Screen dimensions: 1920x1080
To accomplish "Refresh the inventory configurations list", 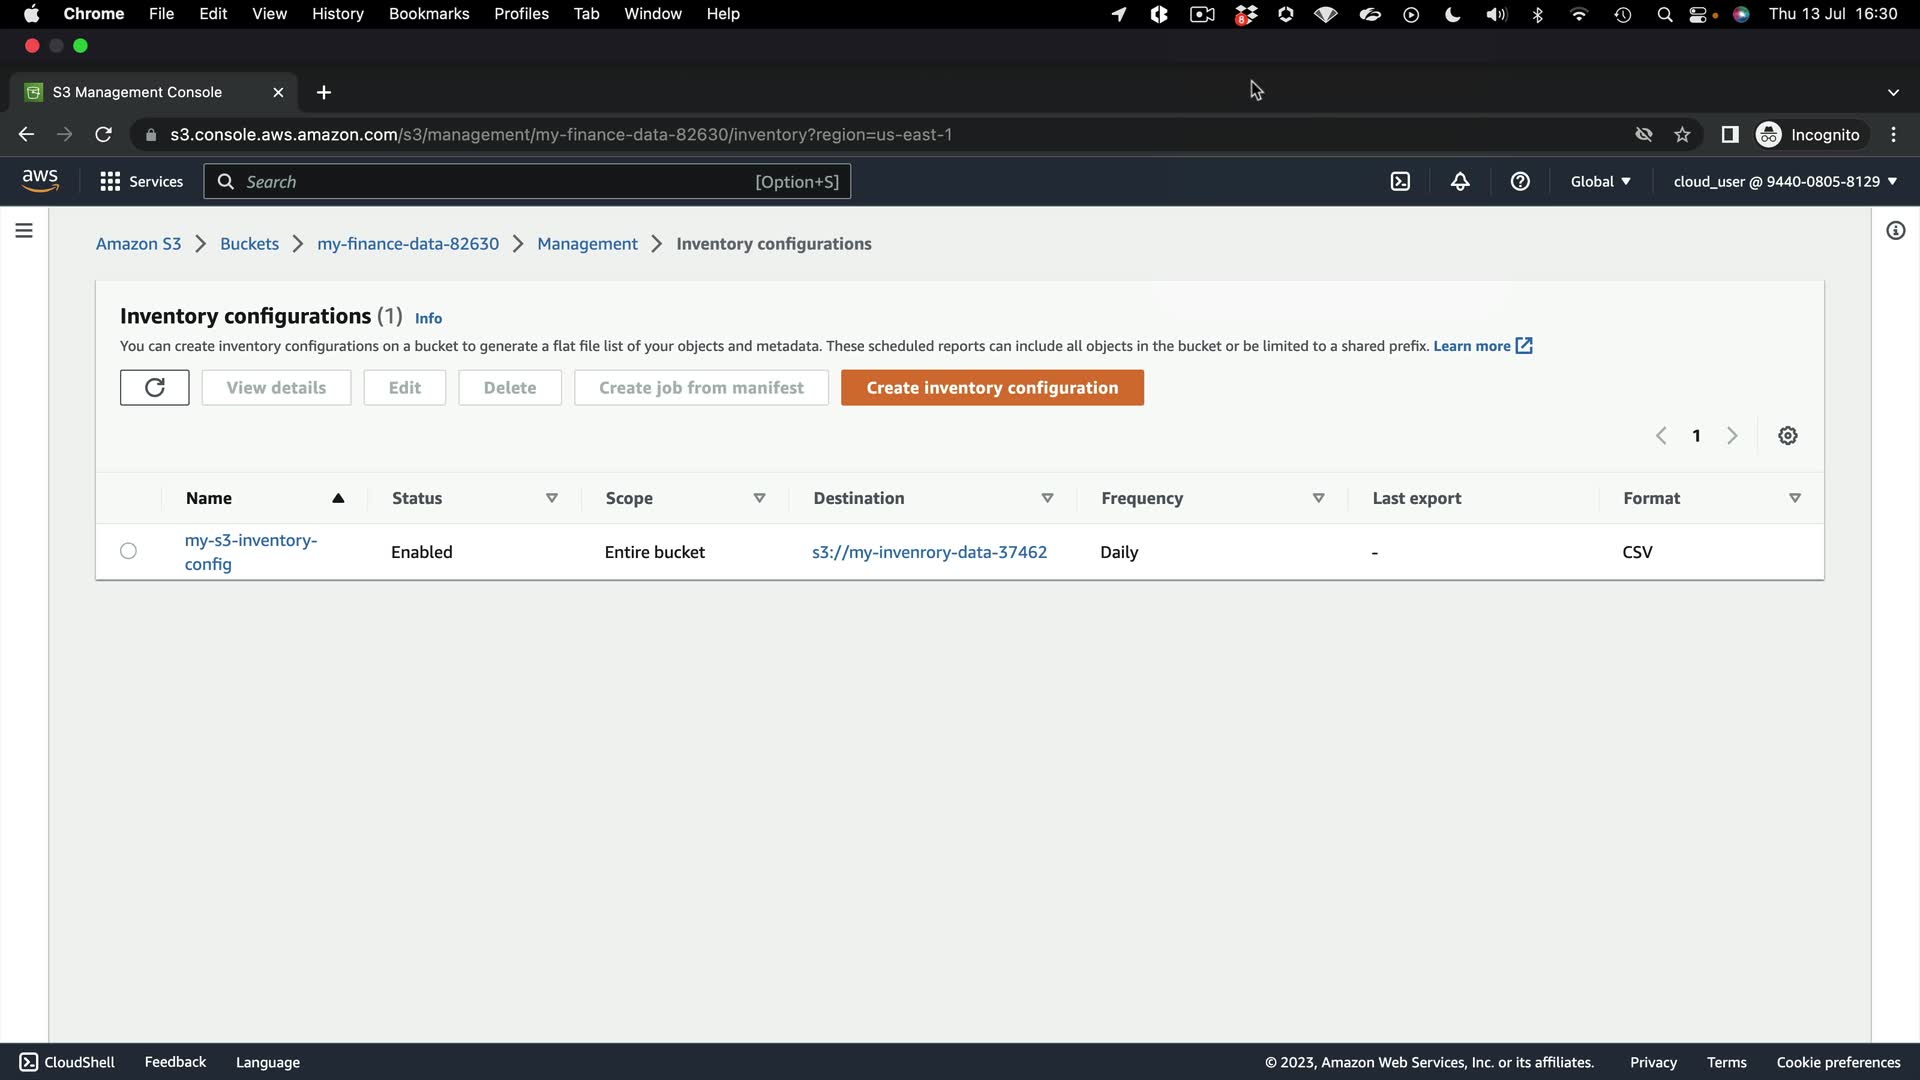I will [x=154, y=388].
